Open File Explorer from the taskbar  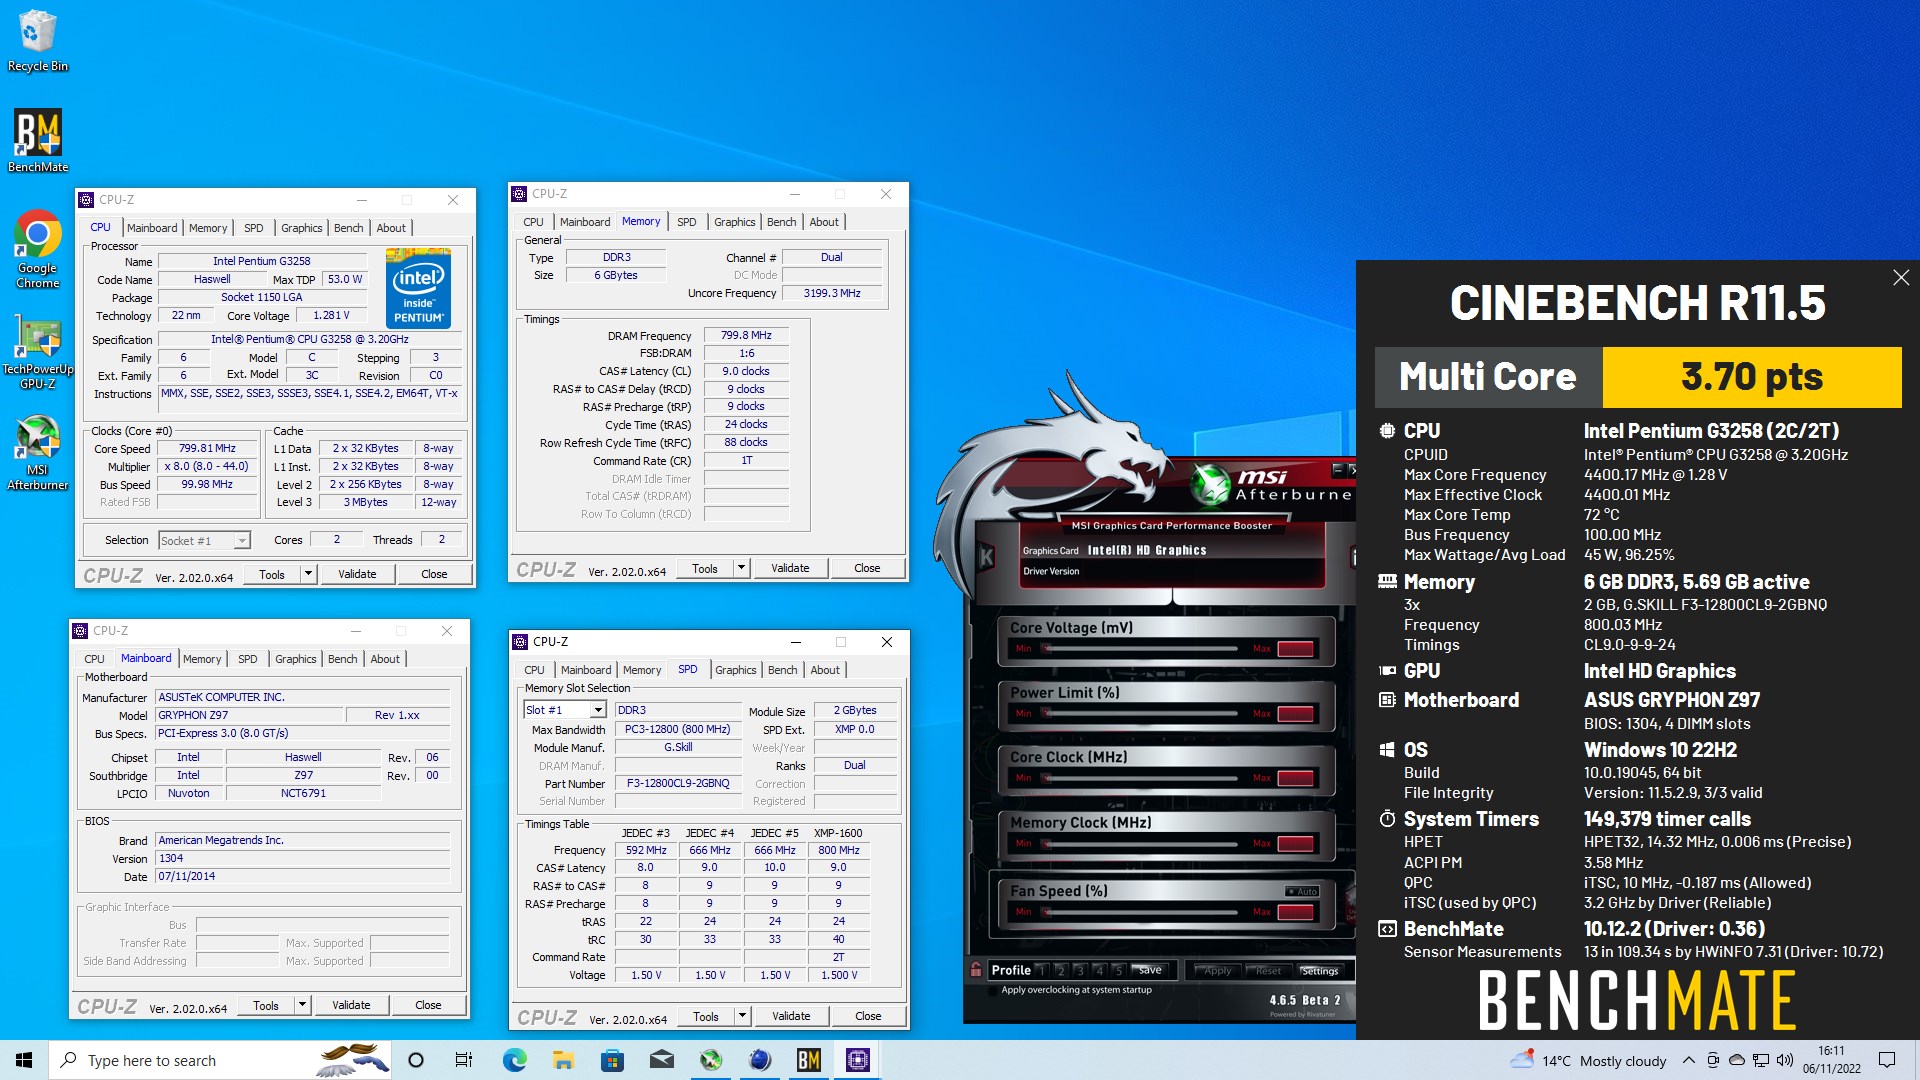pyautogui.click(x=563, y=1060)
